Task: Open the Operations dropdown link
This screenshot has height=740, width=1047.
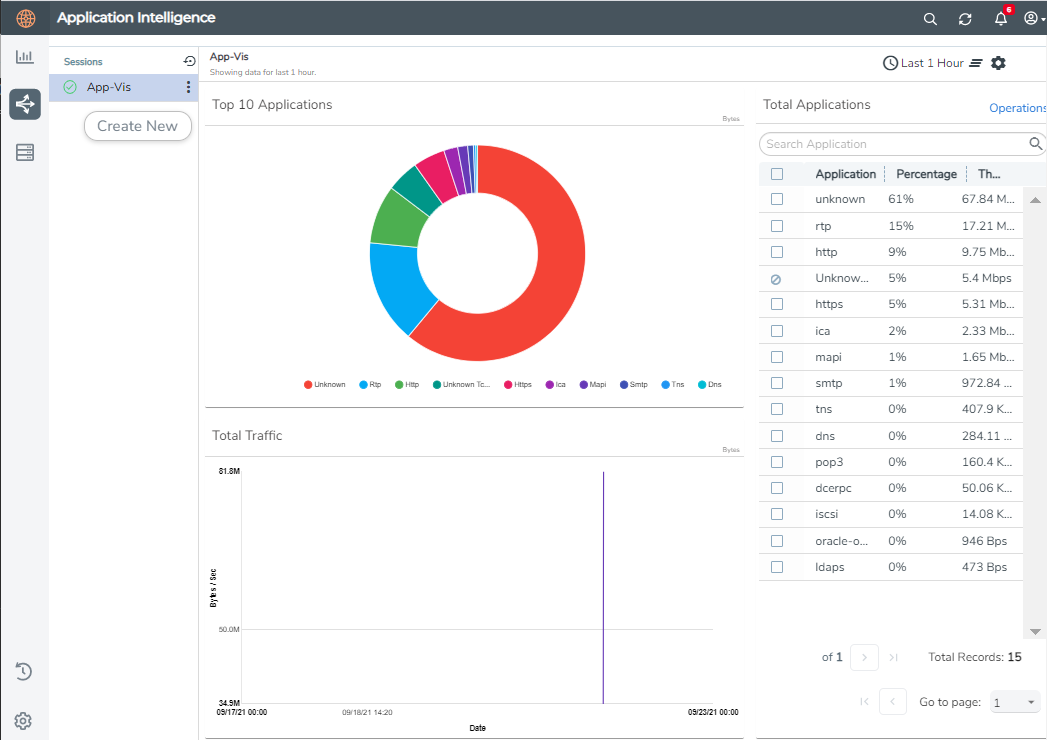Action: [x=1018, y=108]
